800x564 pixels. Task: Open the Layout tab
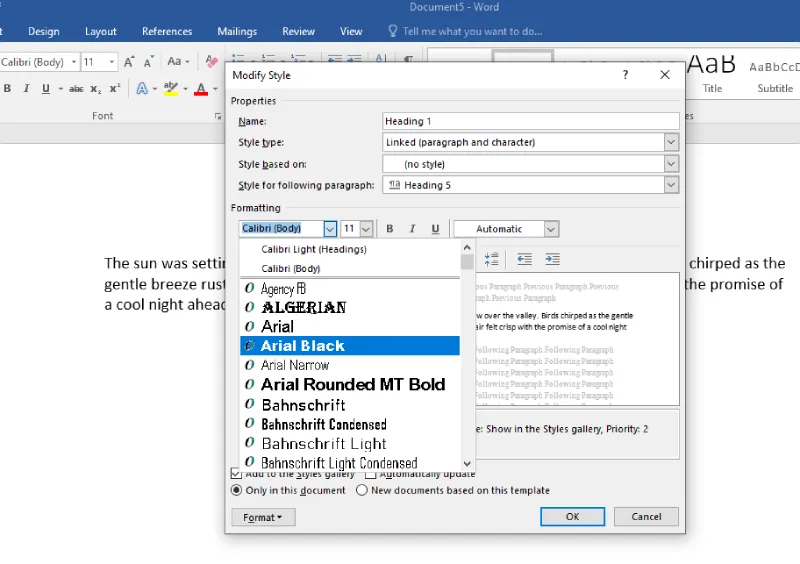[x=101, y=31]
